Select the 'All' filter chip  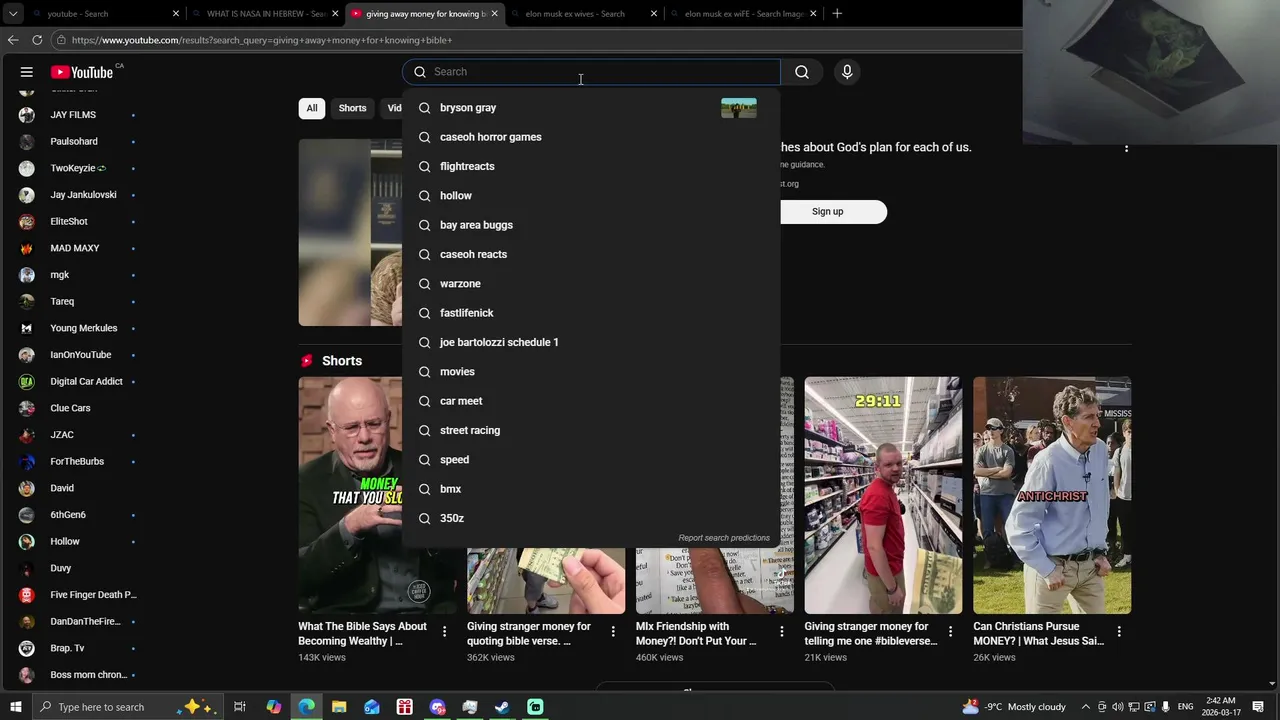coord(312,108)
